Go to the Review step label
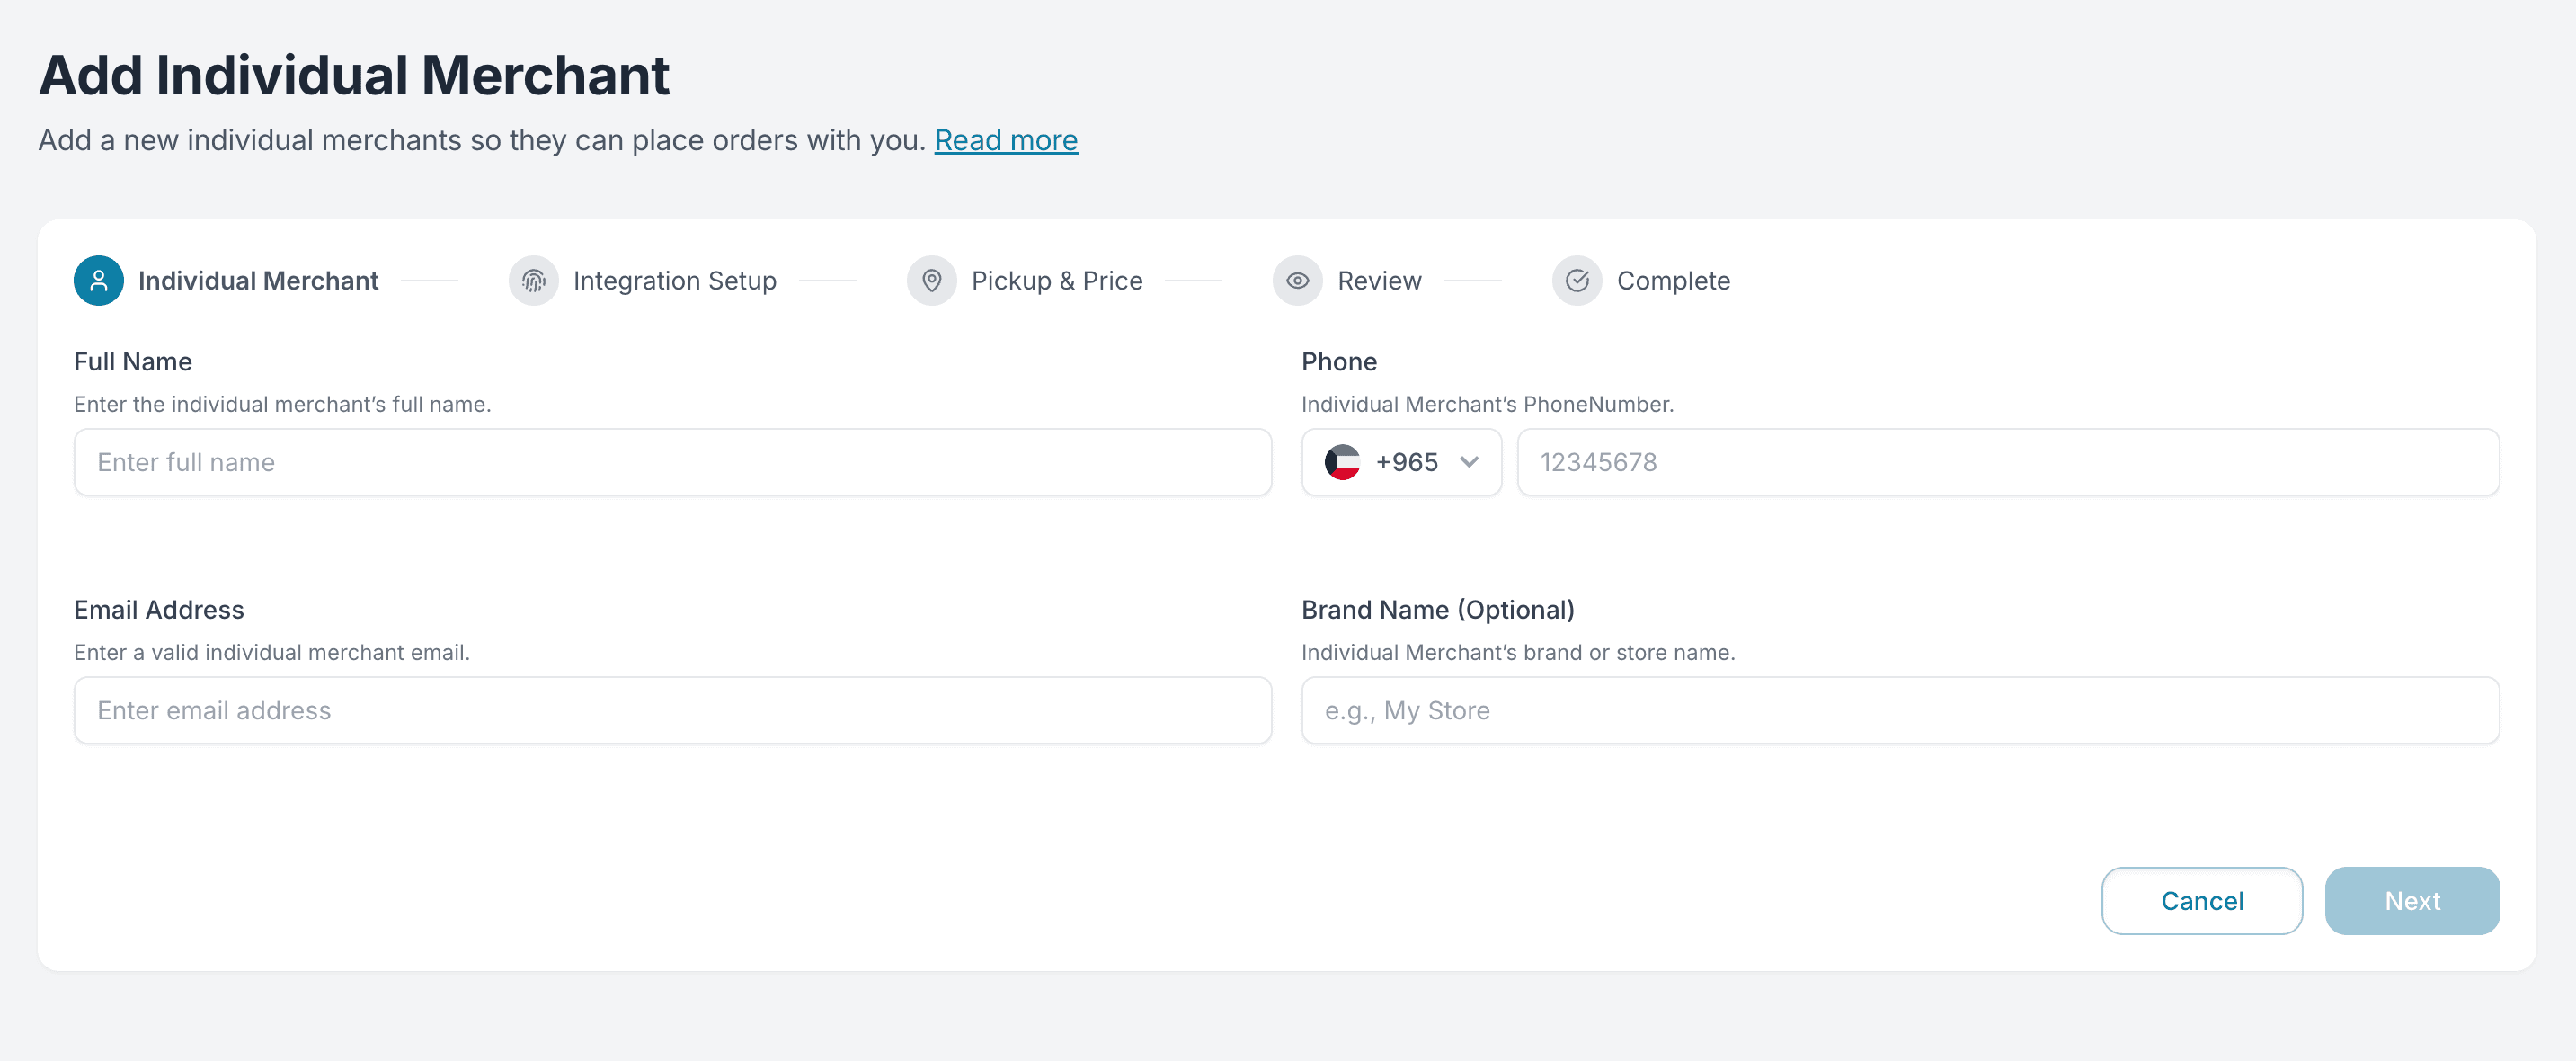 click(1379, 281)
